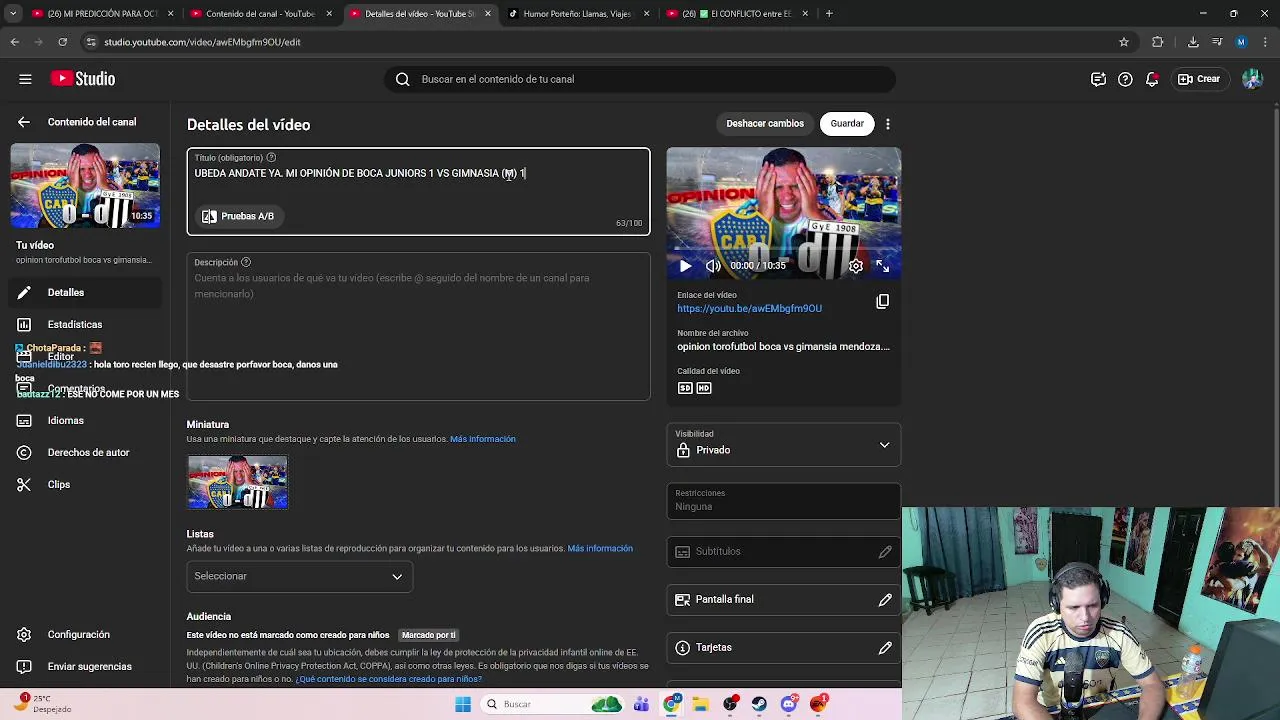Click the channel content search box

[640, 79]
